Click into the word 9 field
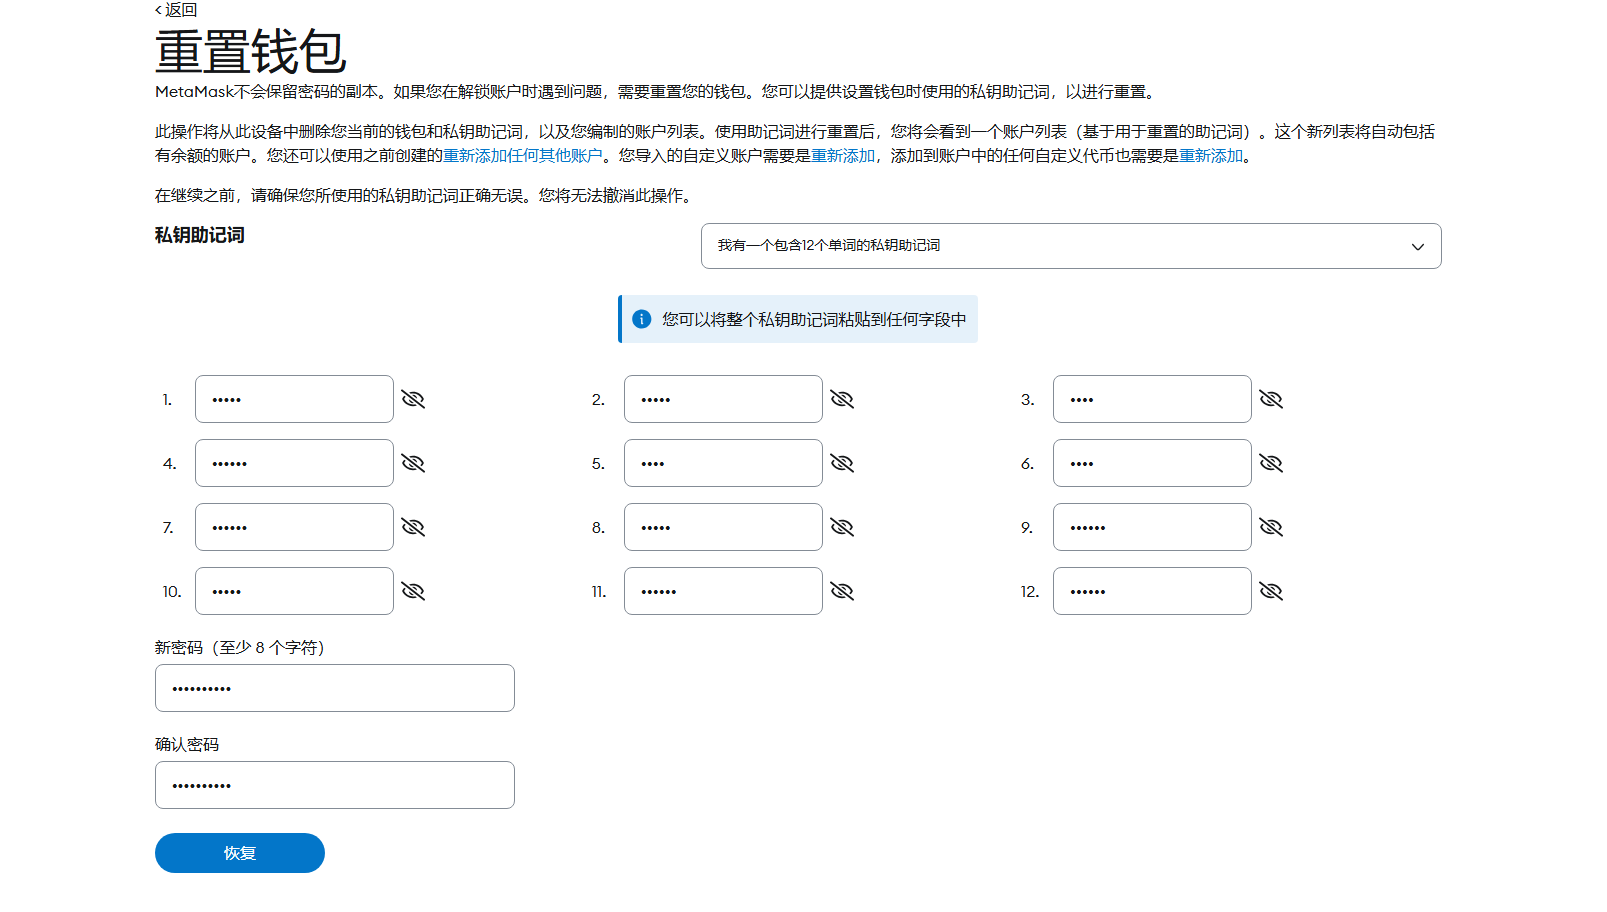 [x=1152, y=527]
